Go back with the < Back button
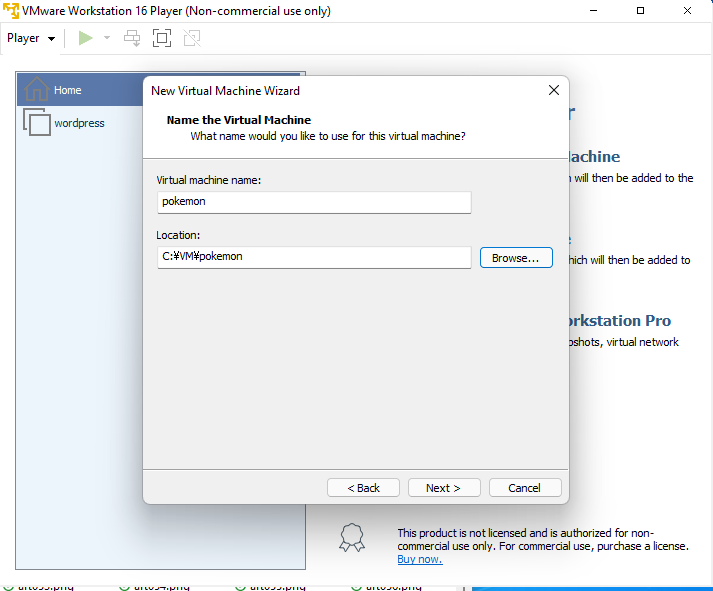The image size is (713, 591). pos(363,488)
